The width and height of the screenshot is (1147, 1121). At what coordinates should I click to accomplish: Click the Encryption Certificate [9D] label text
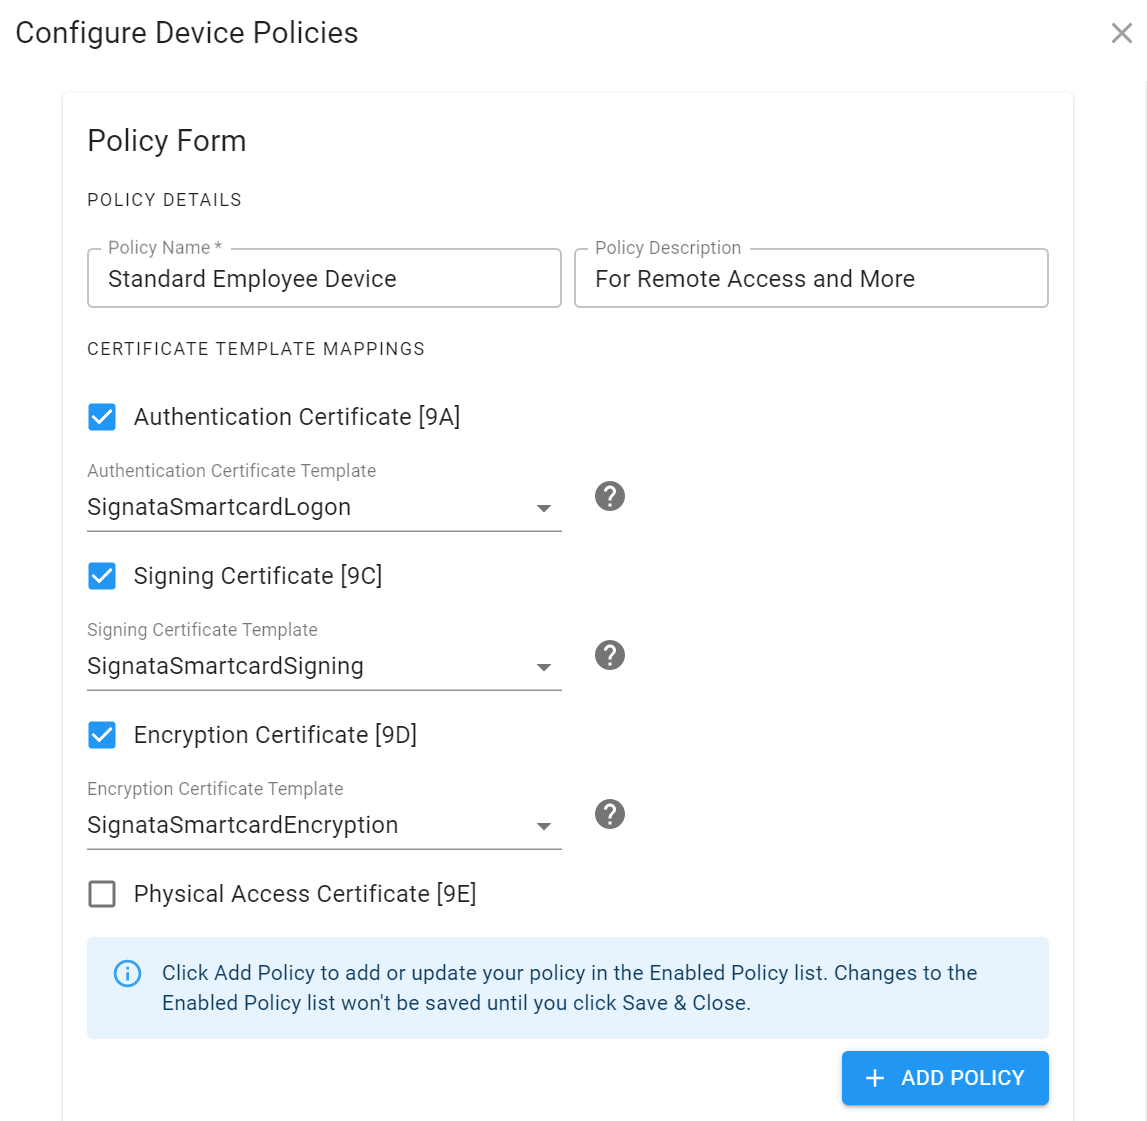point(275,735)
